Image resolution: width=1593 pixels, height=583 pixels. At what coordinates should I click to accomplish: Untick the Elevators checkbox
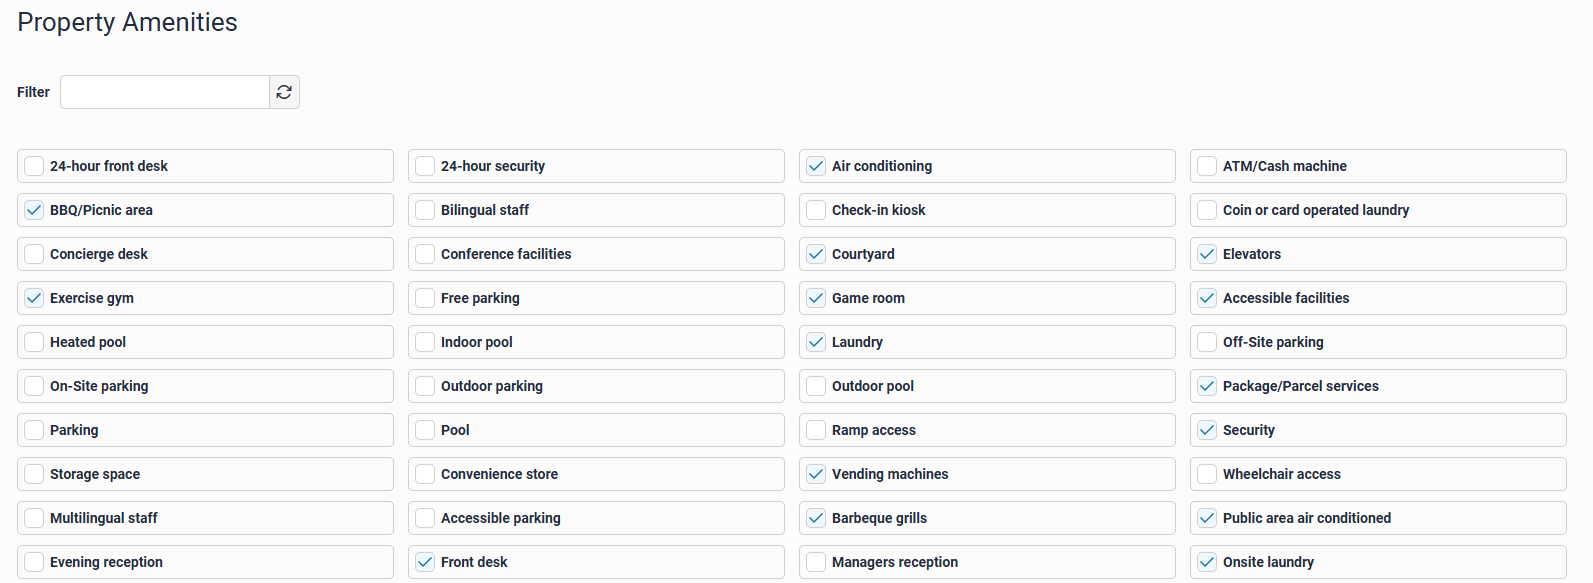click(1207, 254)
